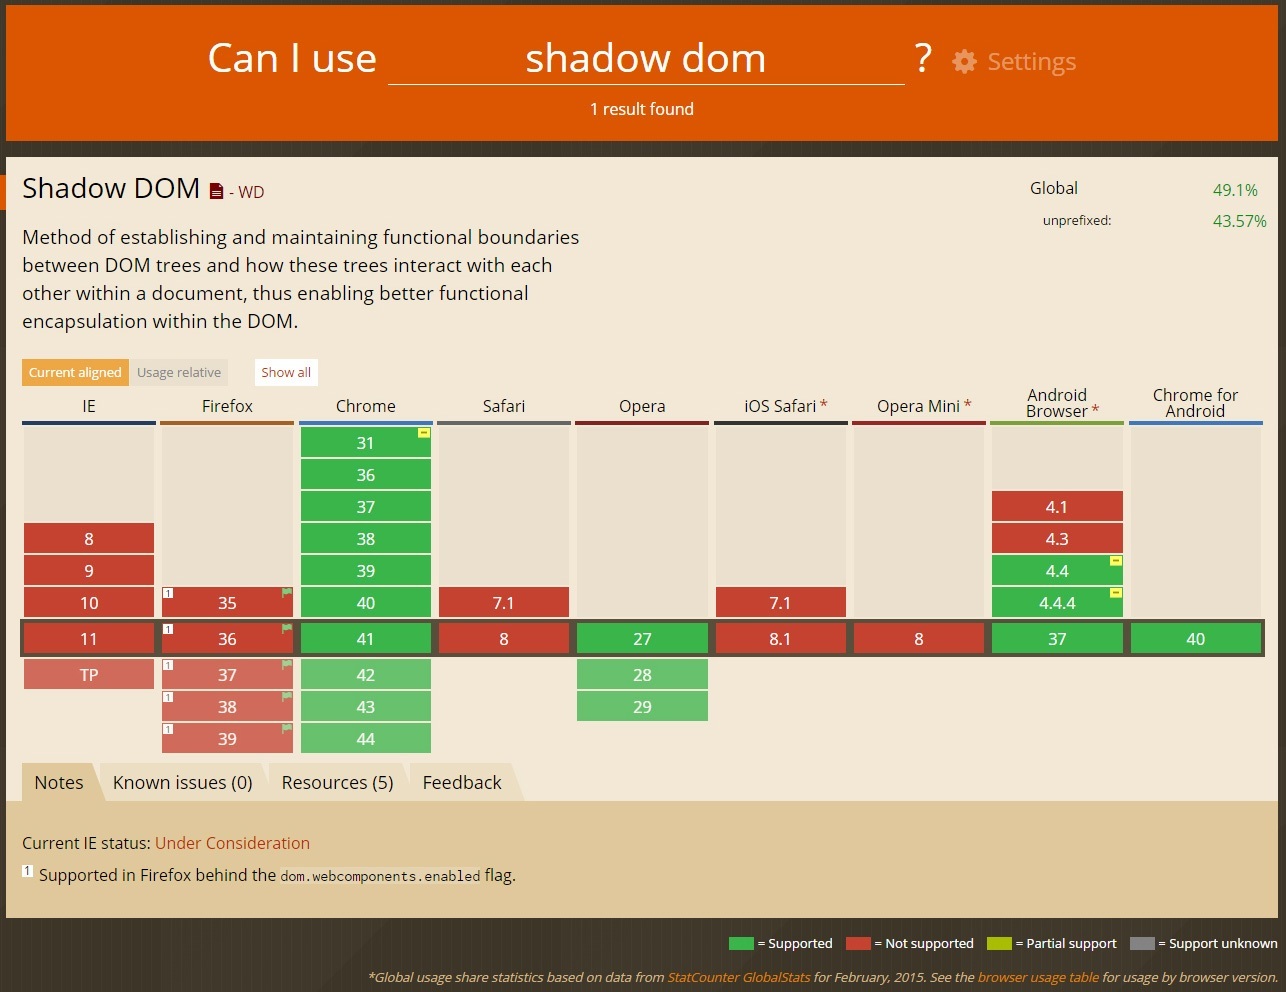This screenshot has width=1286, height=992.
Task: Follow the Under Consideration link
Action: coord(232,843)
